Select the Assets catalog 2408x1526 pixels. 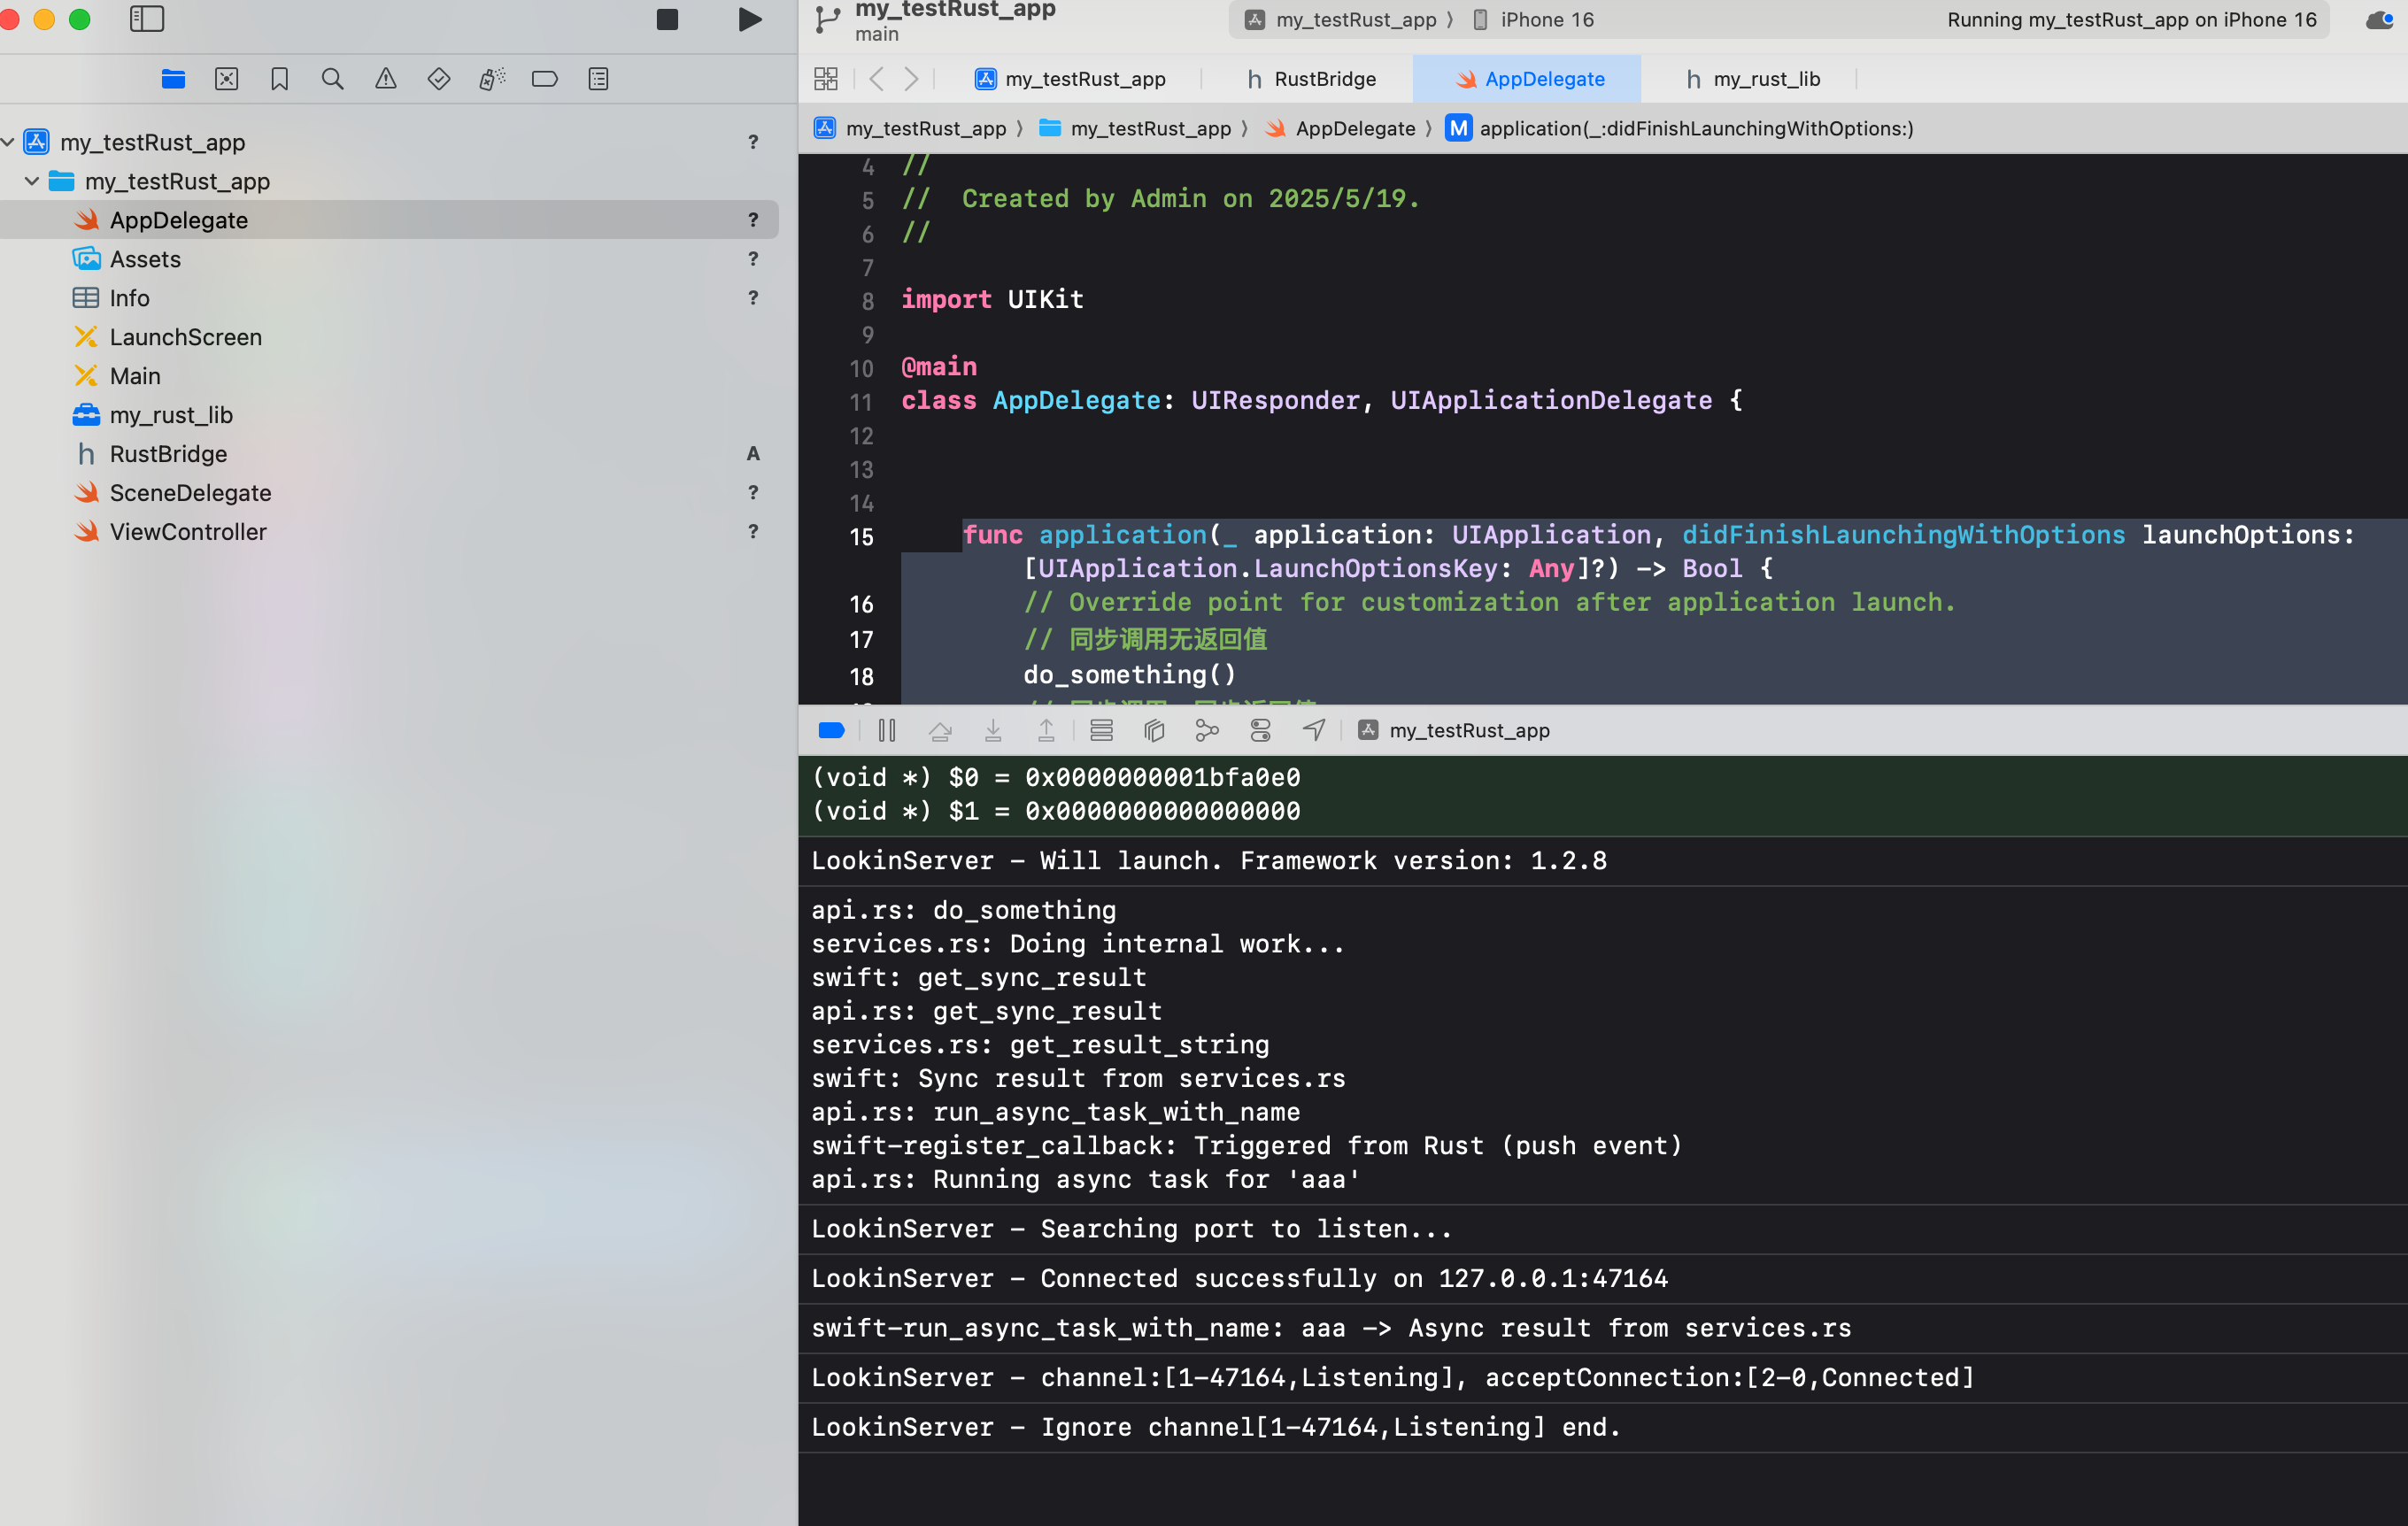click(389, 259)
